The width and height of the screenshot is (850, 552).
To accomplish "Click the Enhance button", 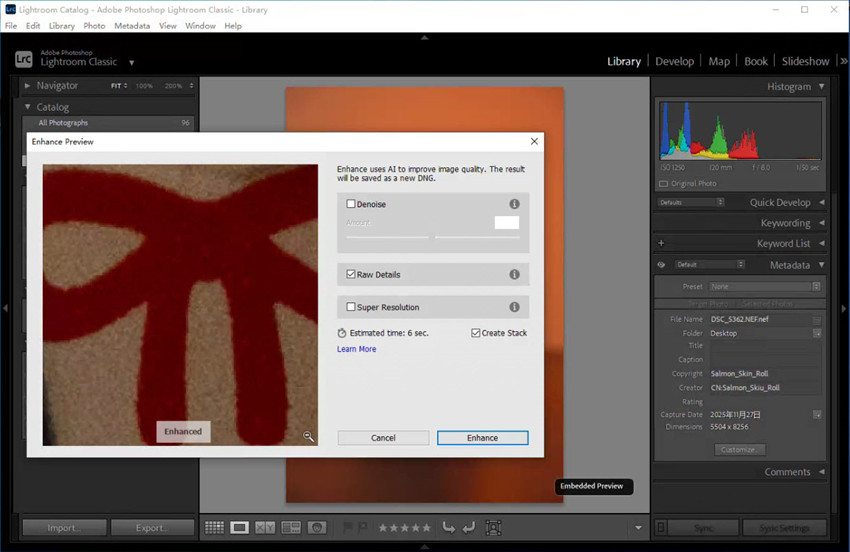I will pyautogui.click(x=482, y=438).
